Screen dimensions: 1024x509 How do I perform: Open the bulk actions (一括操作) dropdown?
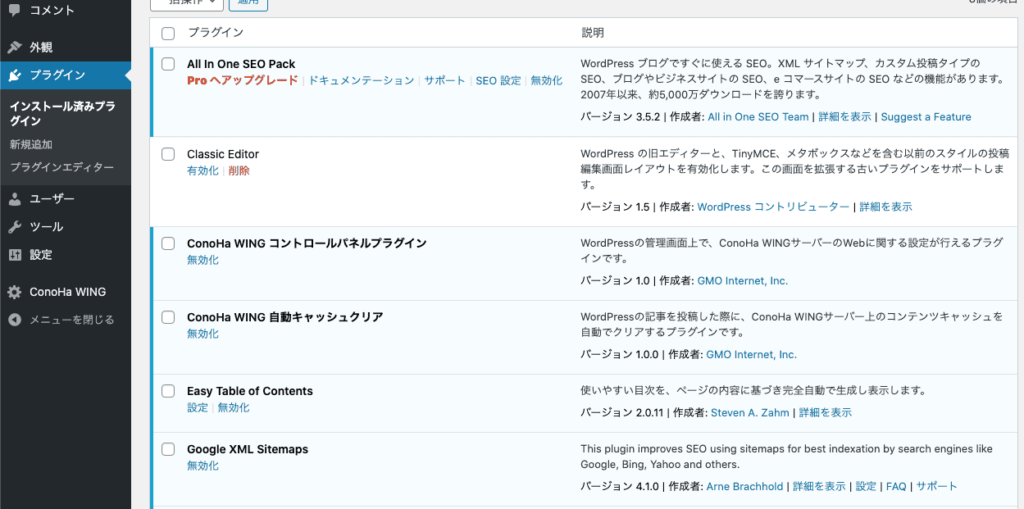(x=187, y=4)
